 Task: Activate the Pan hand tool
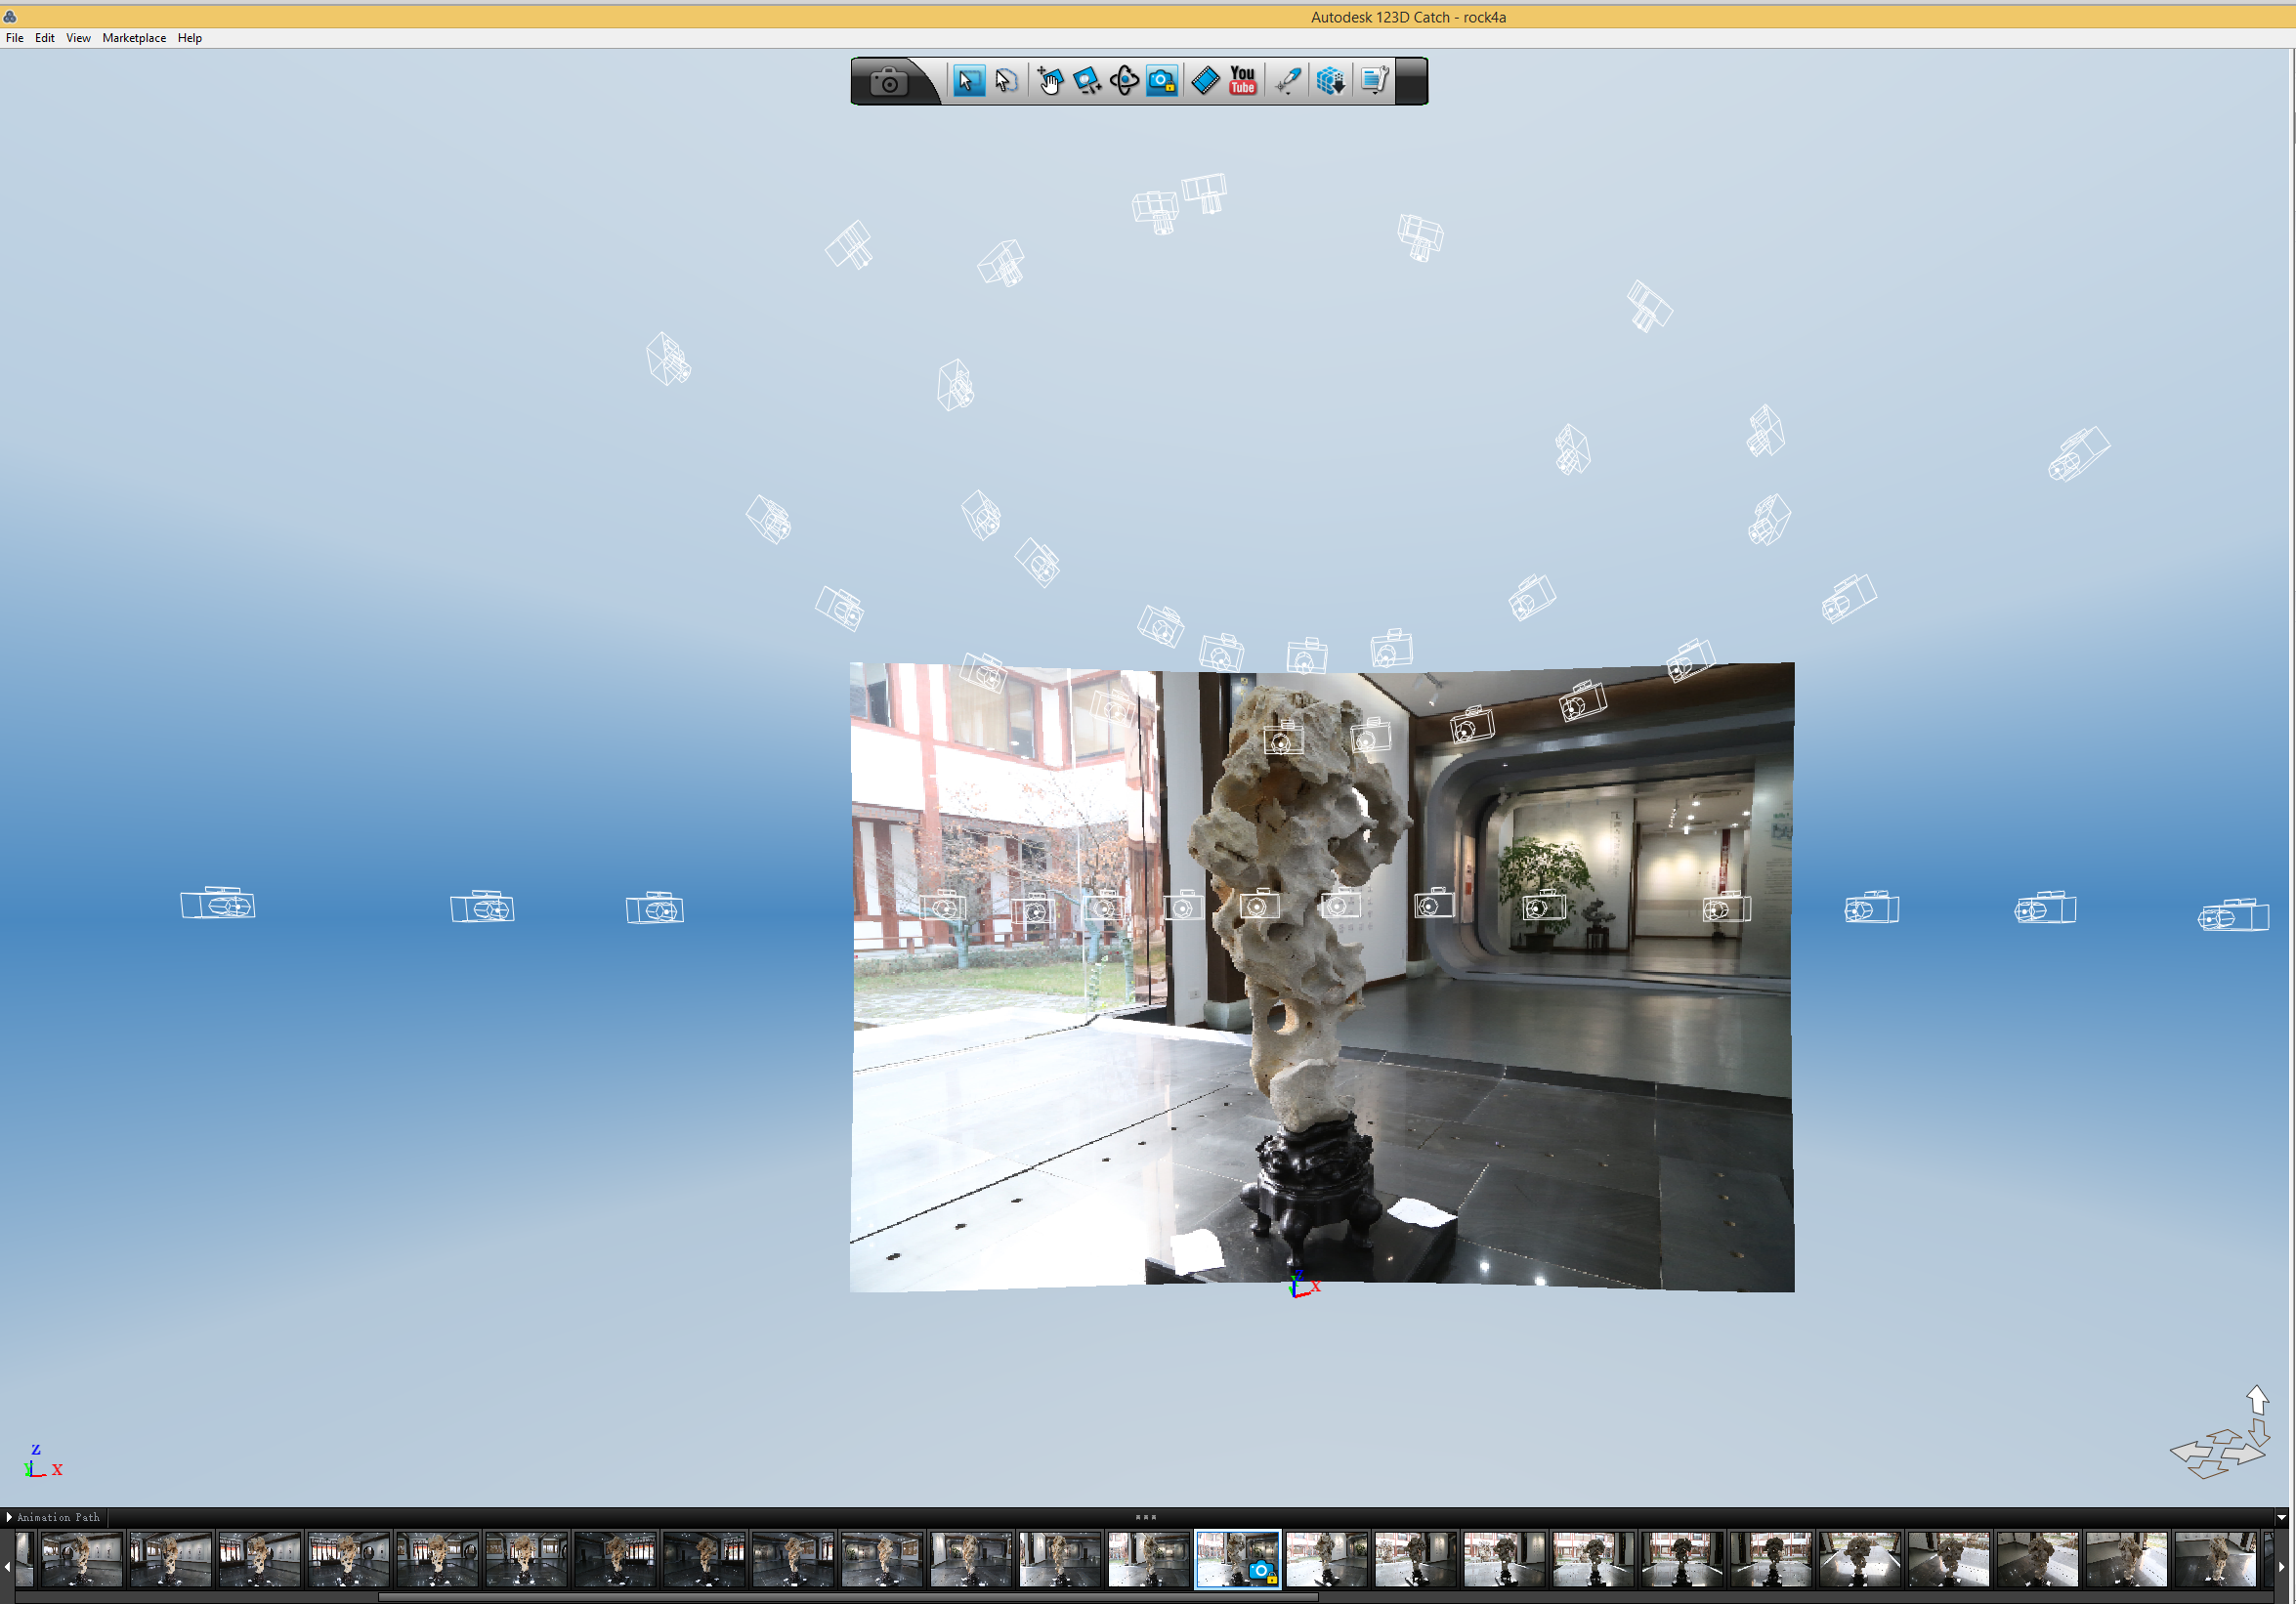1049,81
